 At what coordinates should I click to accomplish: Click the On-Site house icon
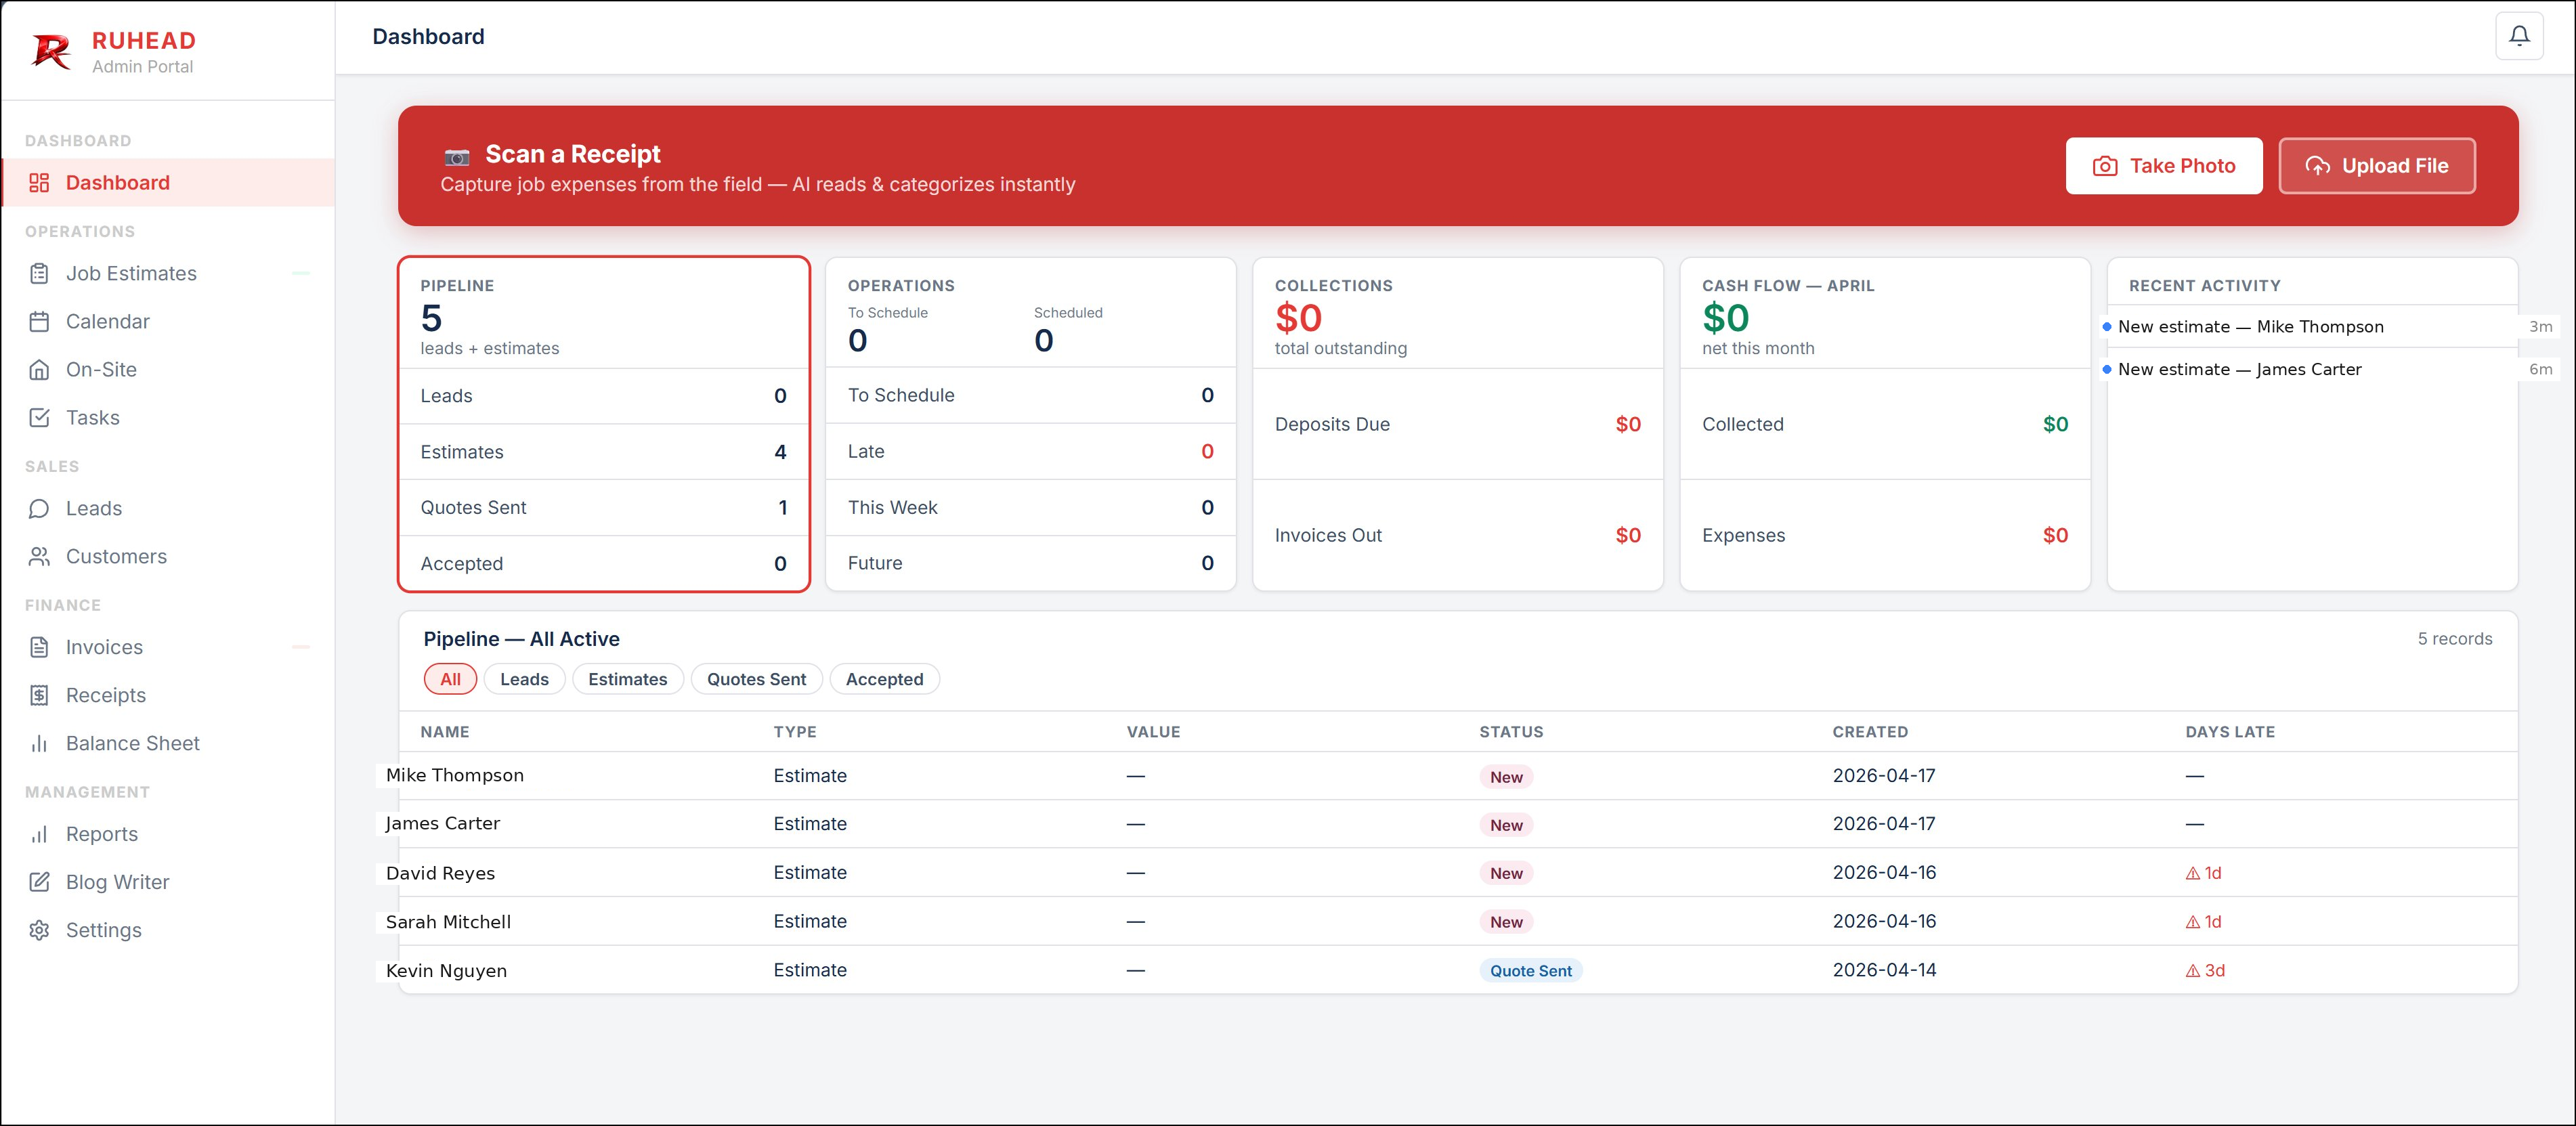tap(39, 369)
